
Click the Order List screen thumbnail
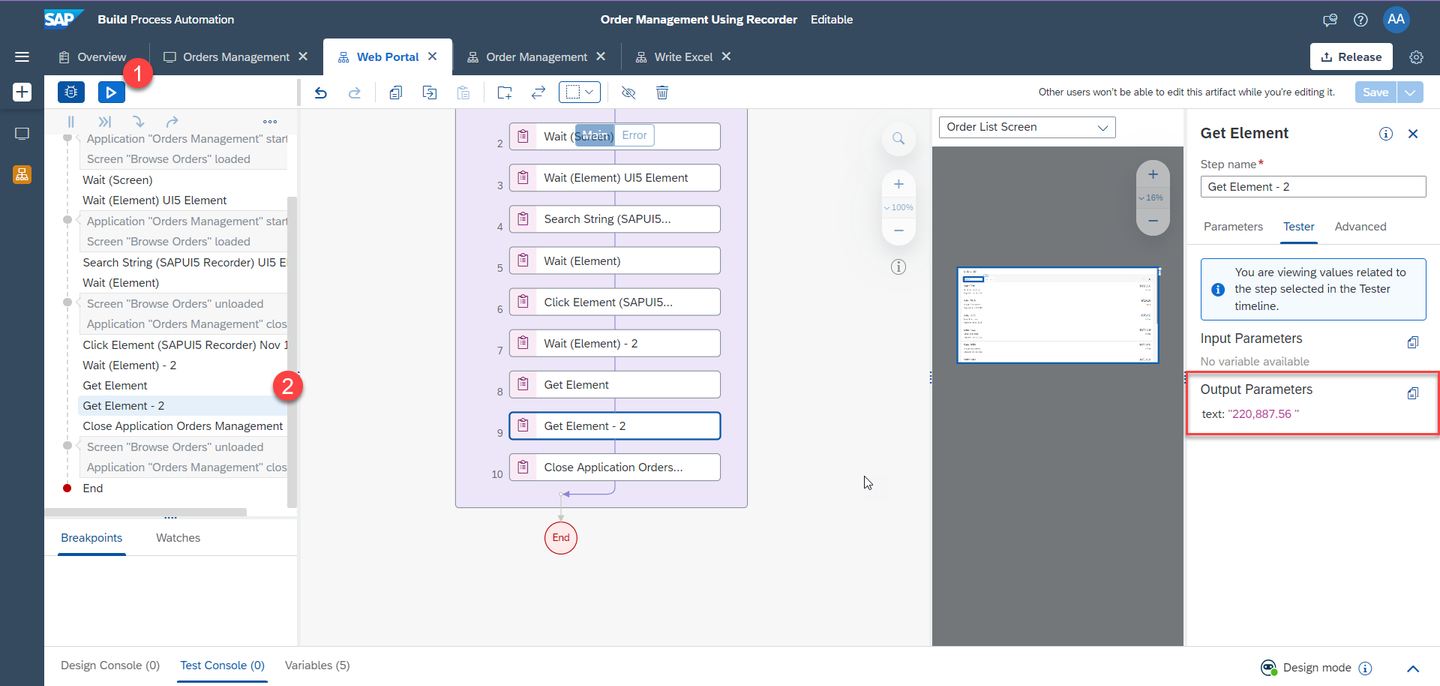(x=1058, y=315)
